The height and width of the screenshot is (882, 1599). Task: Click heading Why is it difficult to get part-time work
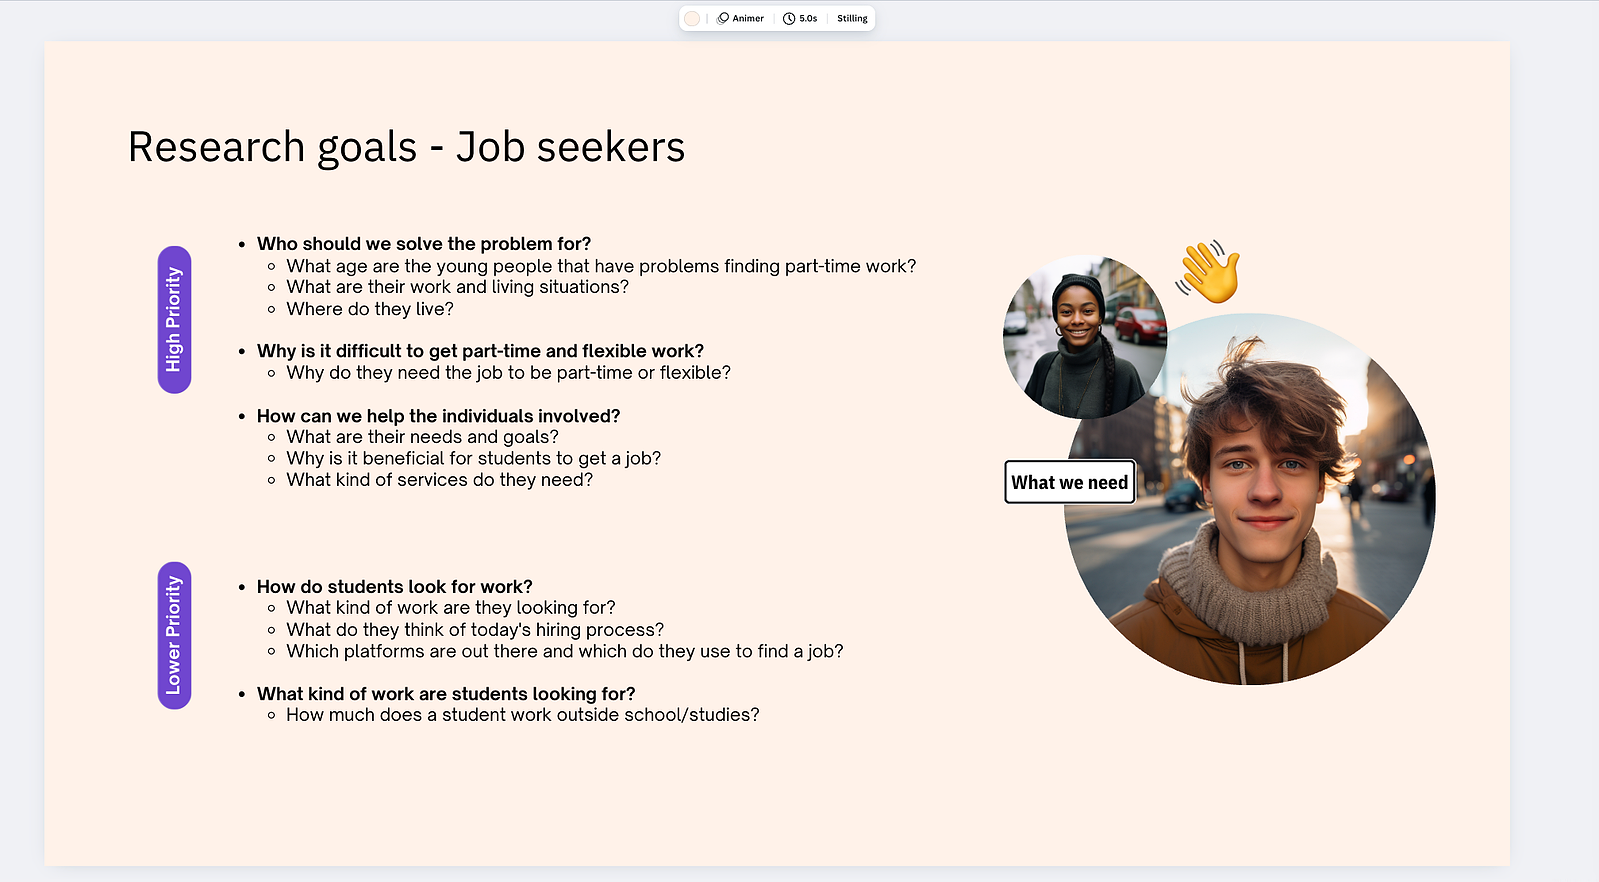pyautogui.click(x=480, y=351)
